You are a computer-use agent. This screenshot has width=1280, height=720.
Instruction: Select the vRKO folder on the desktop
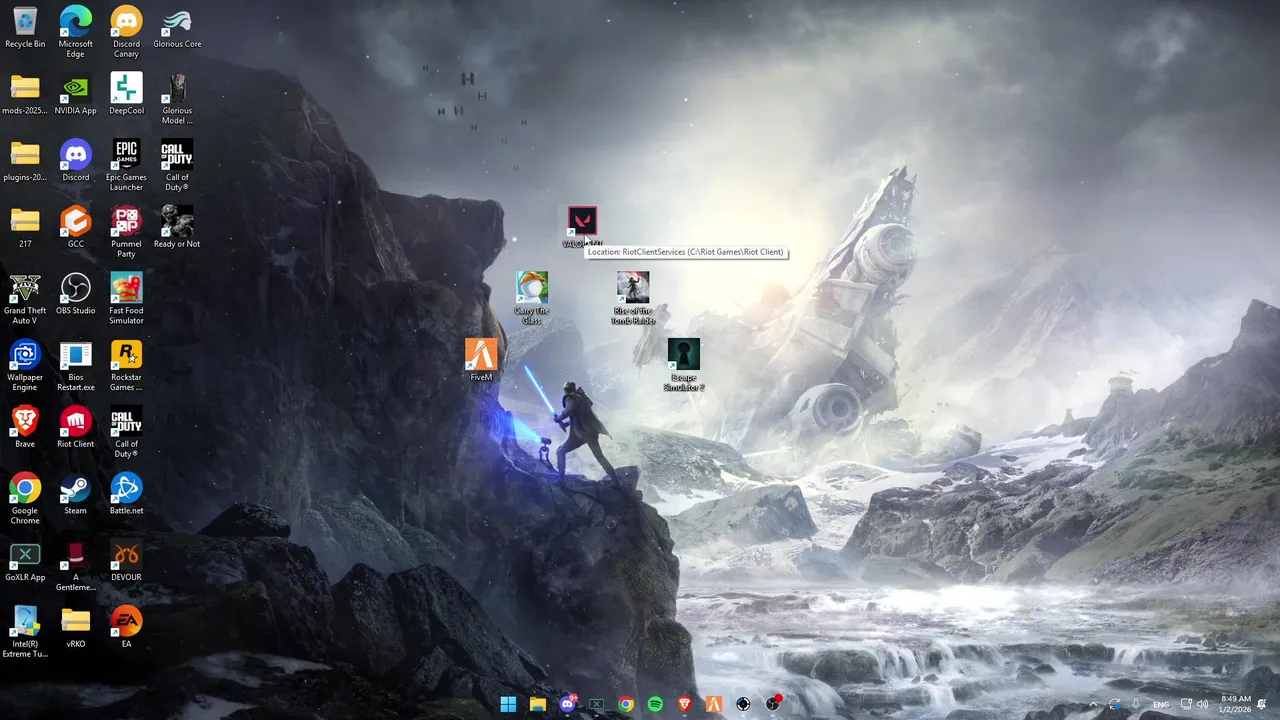pyautogui.click(x=76, y=628)
